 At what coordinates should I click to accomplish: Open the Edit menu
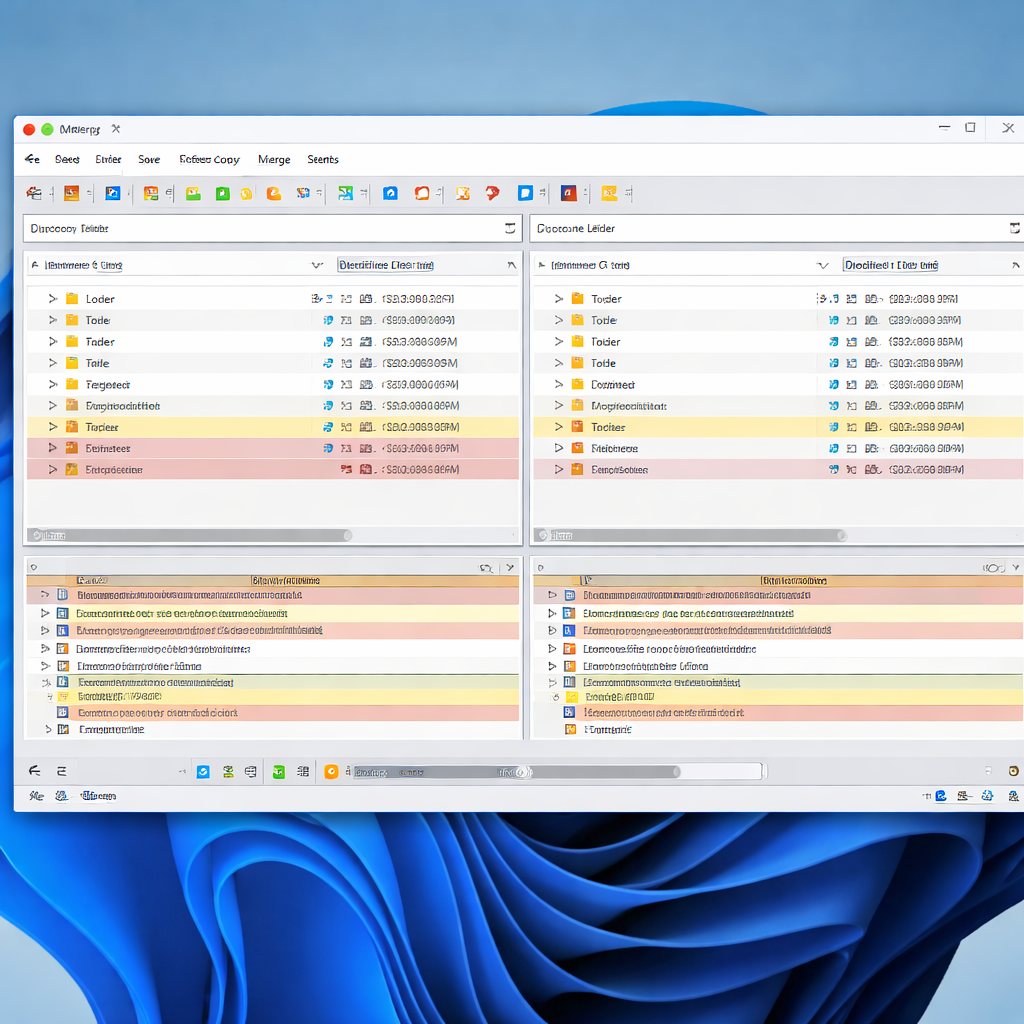107,159
